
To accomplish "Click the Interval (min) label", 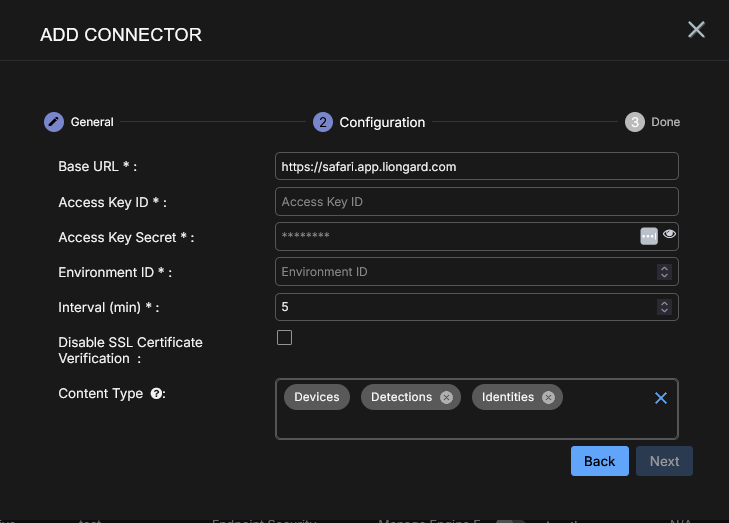I will pyautogui.click(x=109, y=307).
